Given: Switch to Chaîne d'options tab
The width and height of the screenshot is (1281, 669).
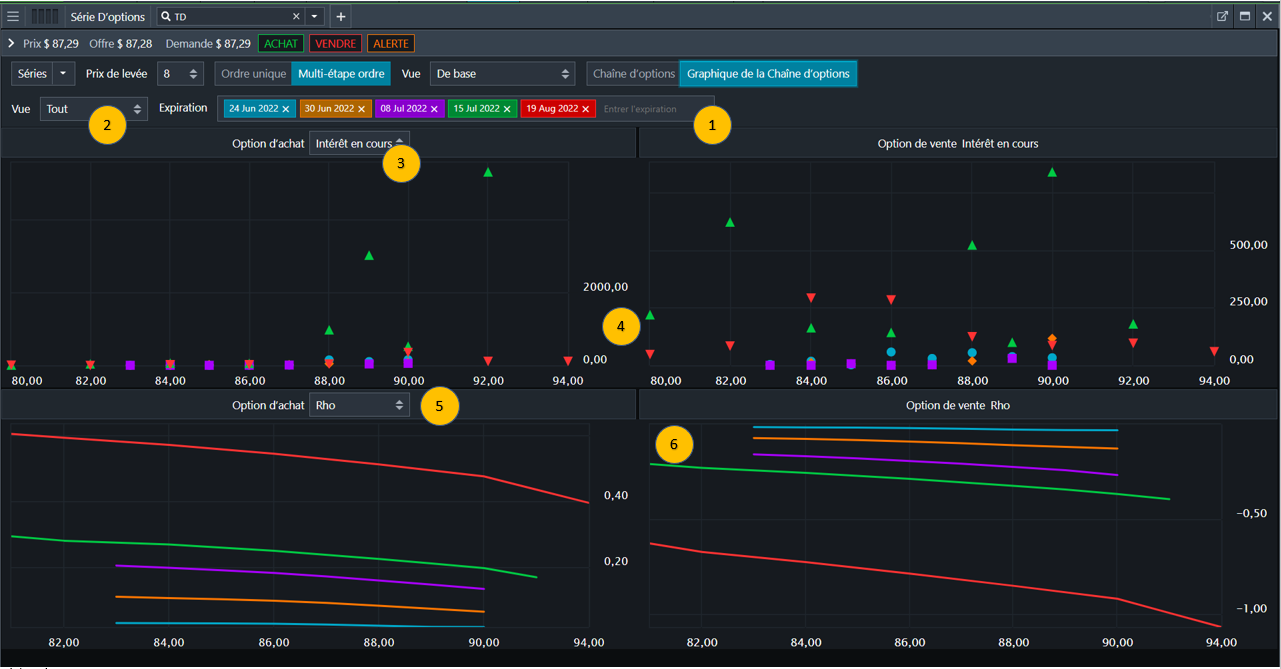Looking at the screenshot, I should click(x=634, y=74).
